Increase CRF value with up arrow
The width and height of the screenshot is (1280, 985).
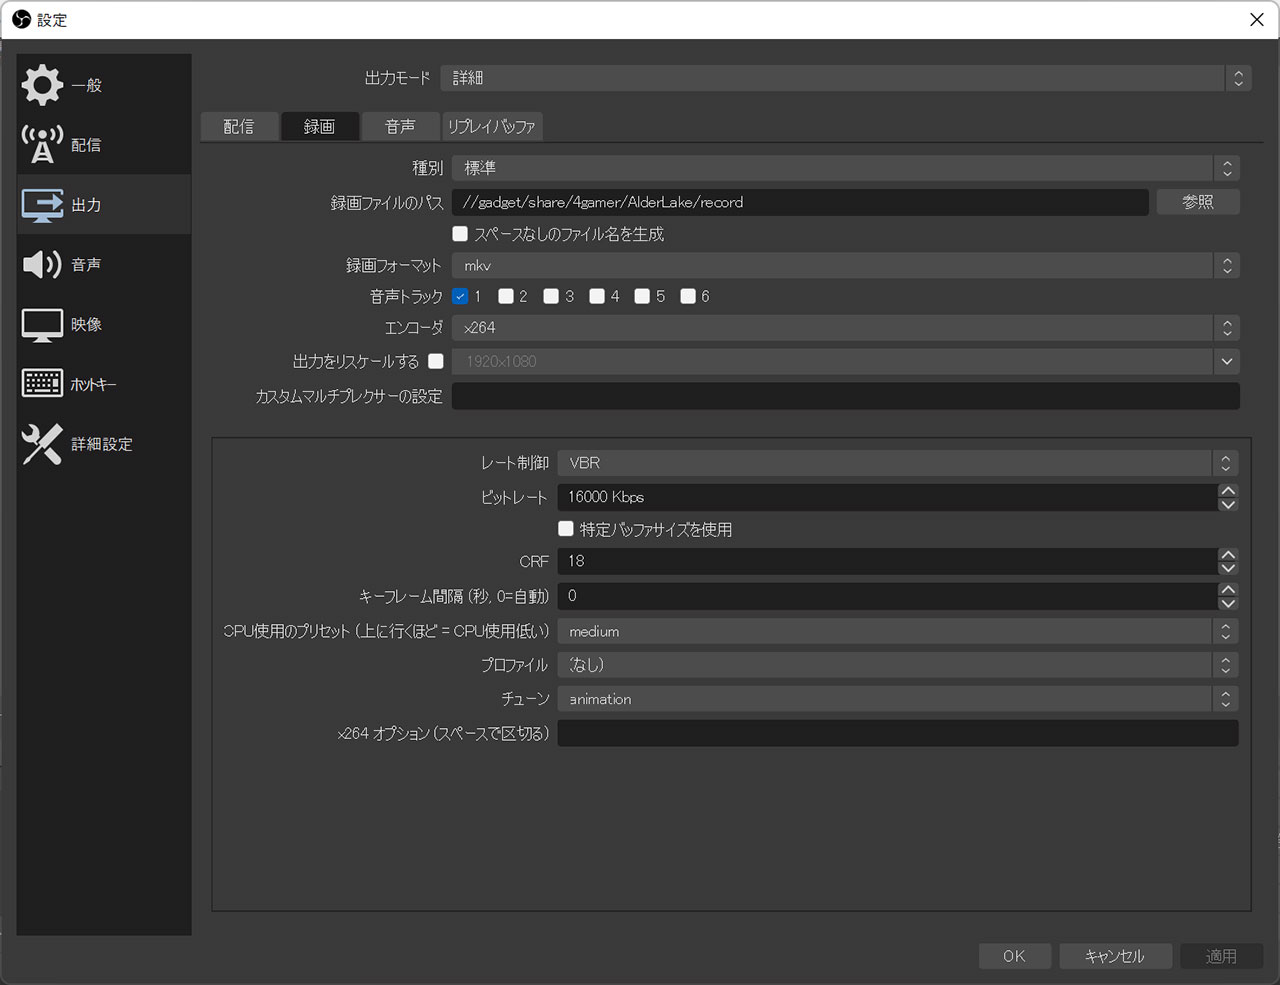point(1228,555)
